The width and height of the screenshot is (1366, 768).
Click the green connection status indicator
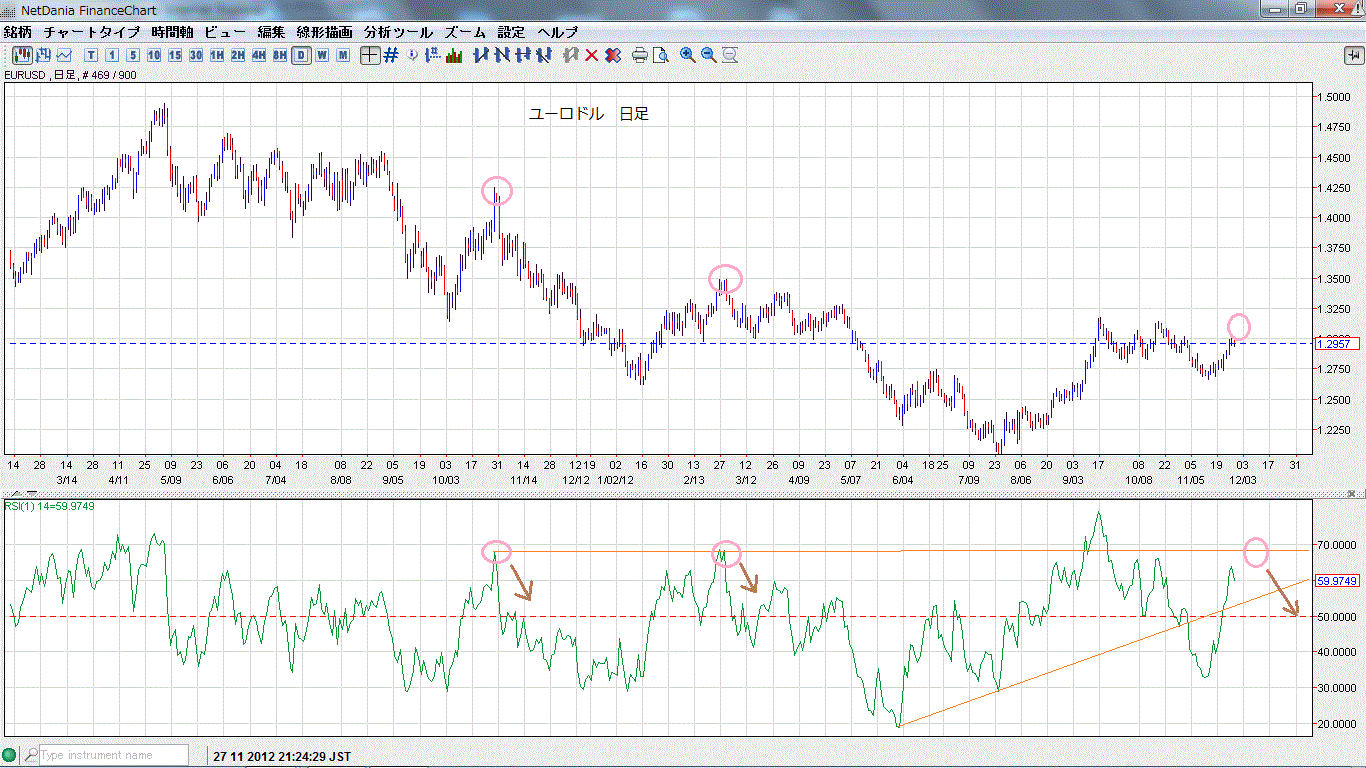click(10, 755)
